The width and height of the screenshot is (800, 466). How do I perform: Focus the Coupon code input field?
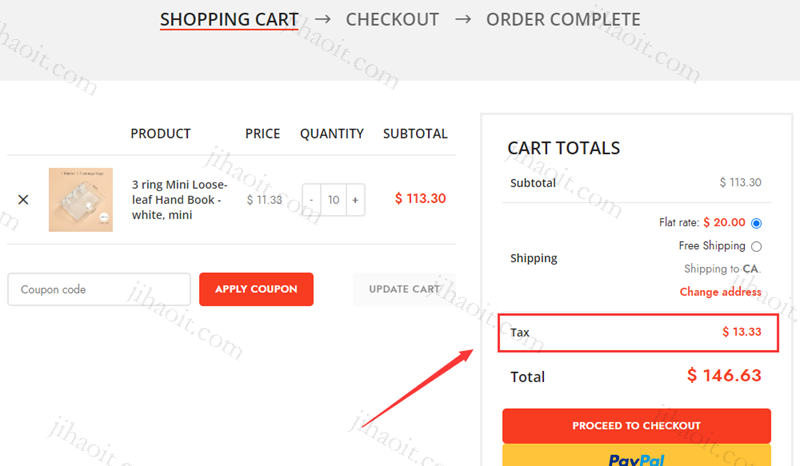tap(99, 289)
